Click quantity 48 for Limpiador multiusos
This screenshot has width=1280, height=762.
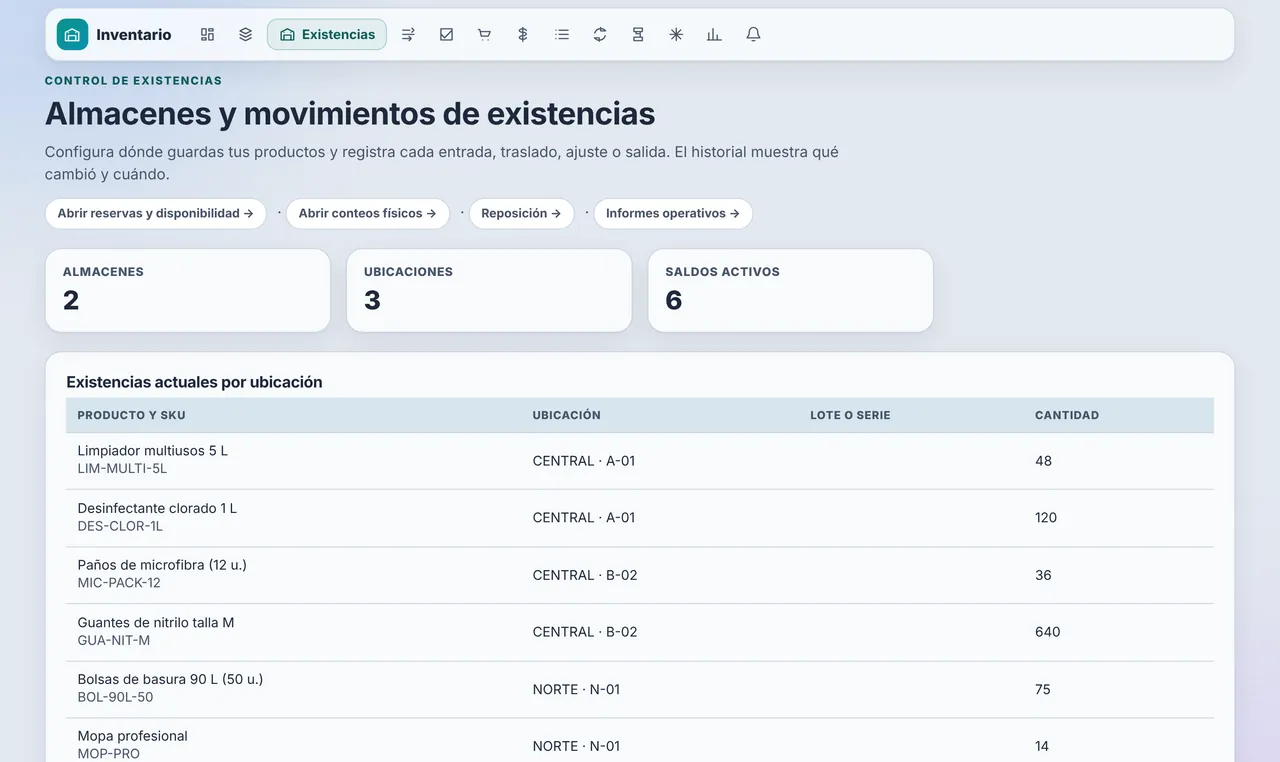point(1043,461)
